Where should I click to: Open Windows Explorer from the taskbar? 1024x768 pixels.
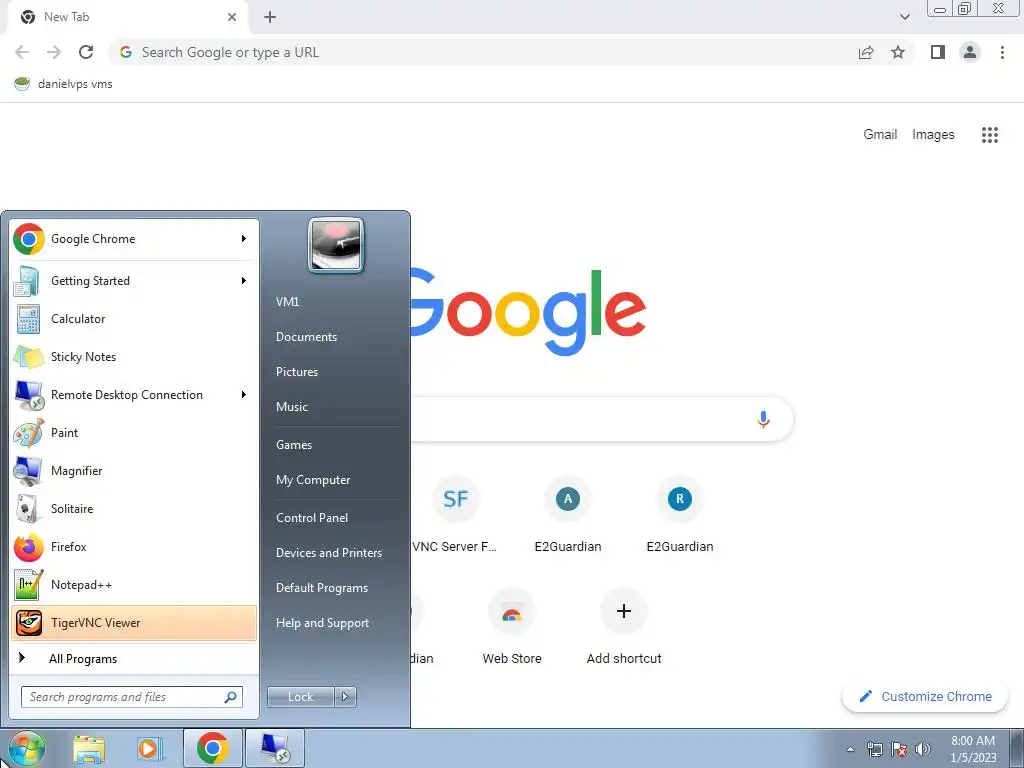click(89, 749)
